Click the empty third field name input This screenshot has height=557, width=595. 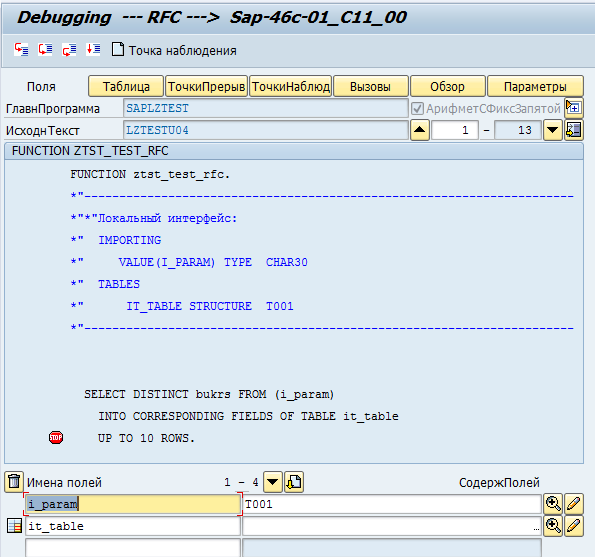(x=133, y=548)
